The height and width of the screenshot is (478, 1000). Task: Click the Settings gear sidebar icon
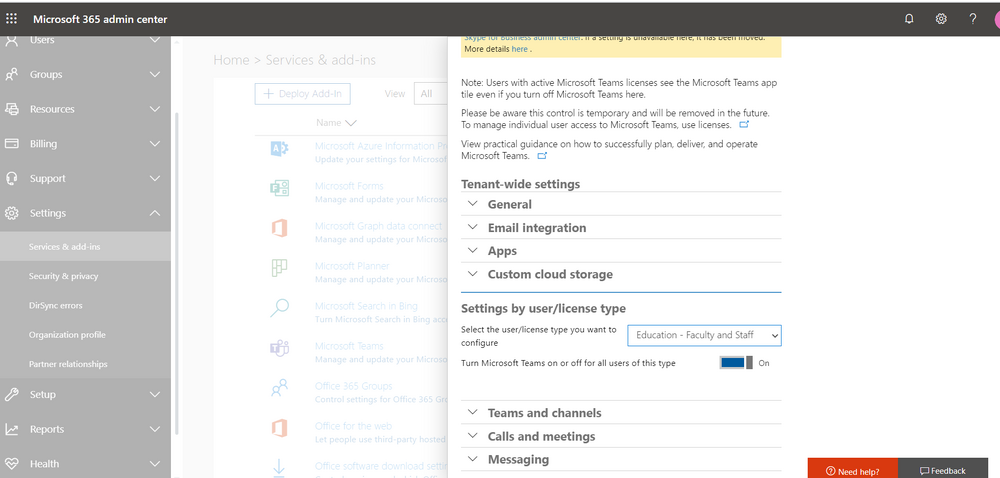11,213
